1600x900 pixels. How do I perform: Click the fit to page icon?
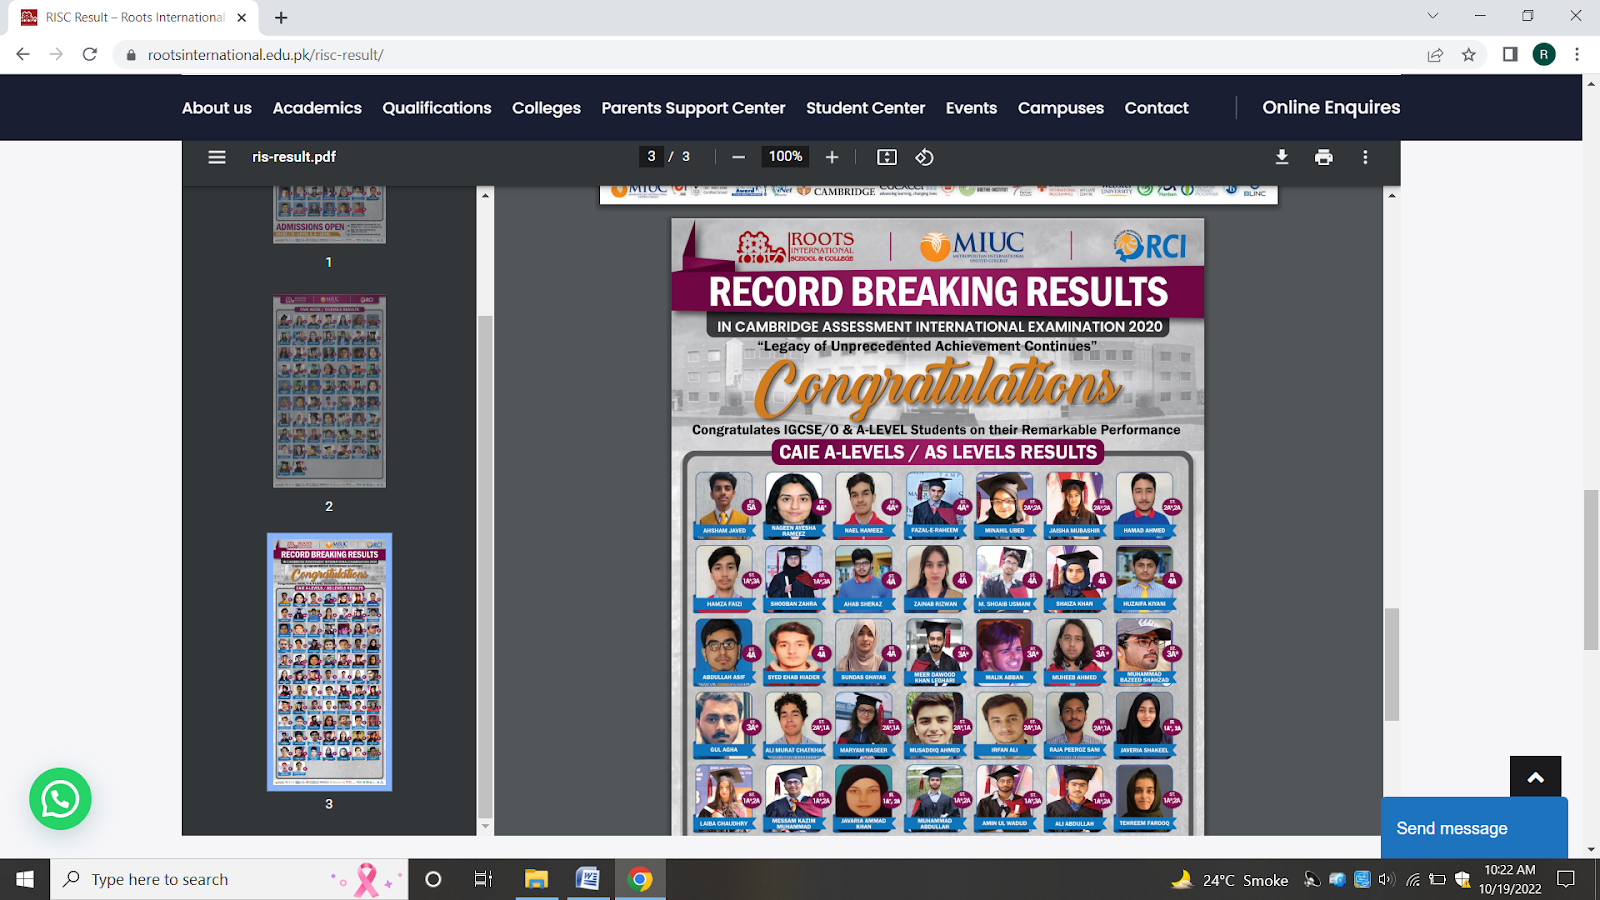(x=887, y=157)
